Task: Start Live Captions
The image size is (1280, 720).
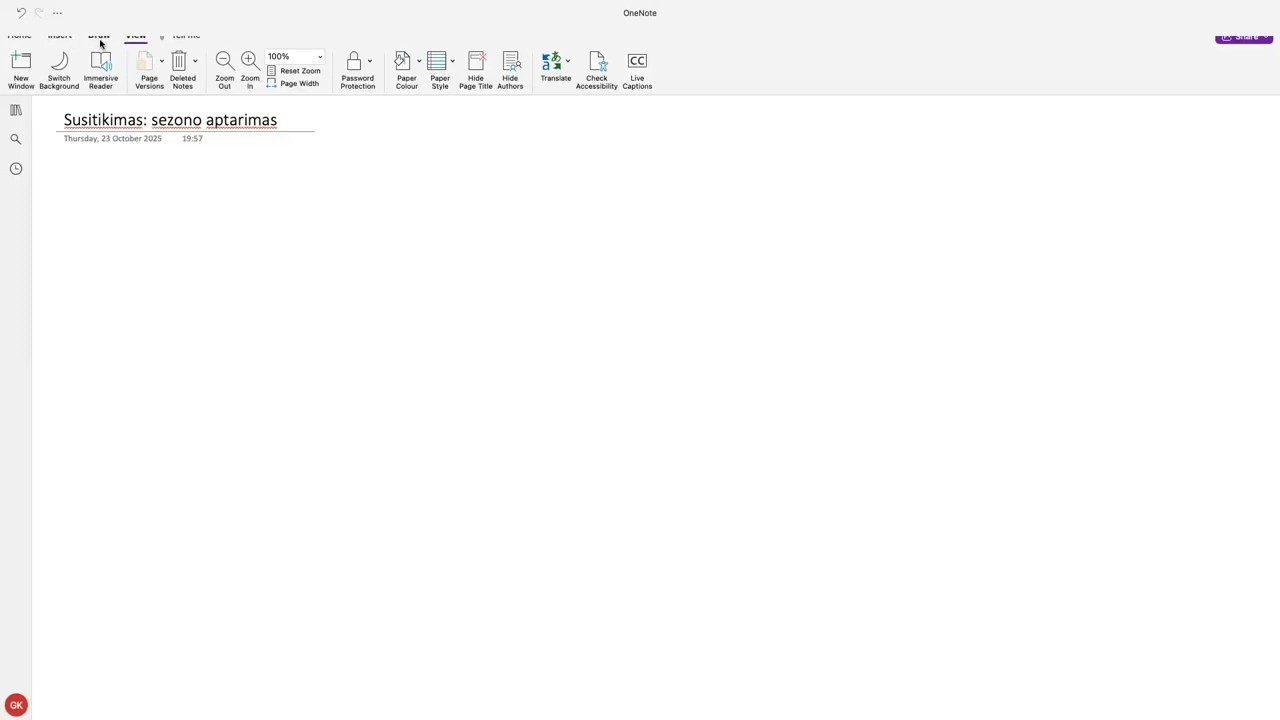Action: coord(637,71)
